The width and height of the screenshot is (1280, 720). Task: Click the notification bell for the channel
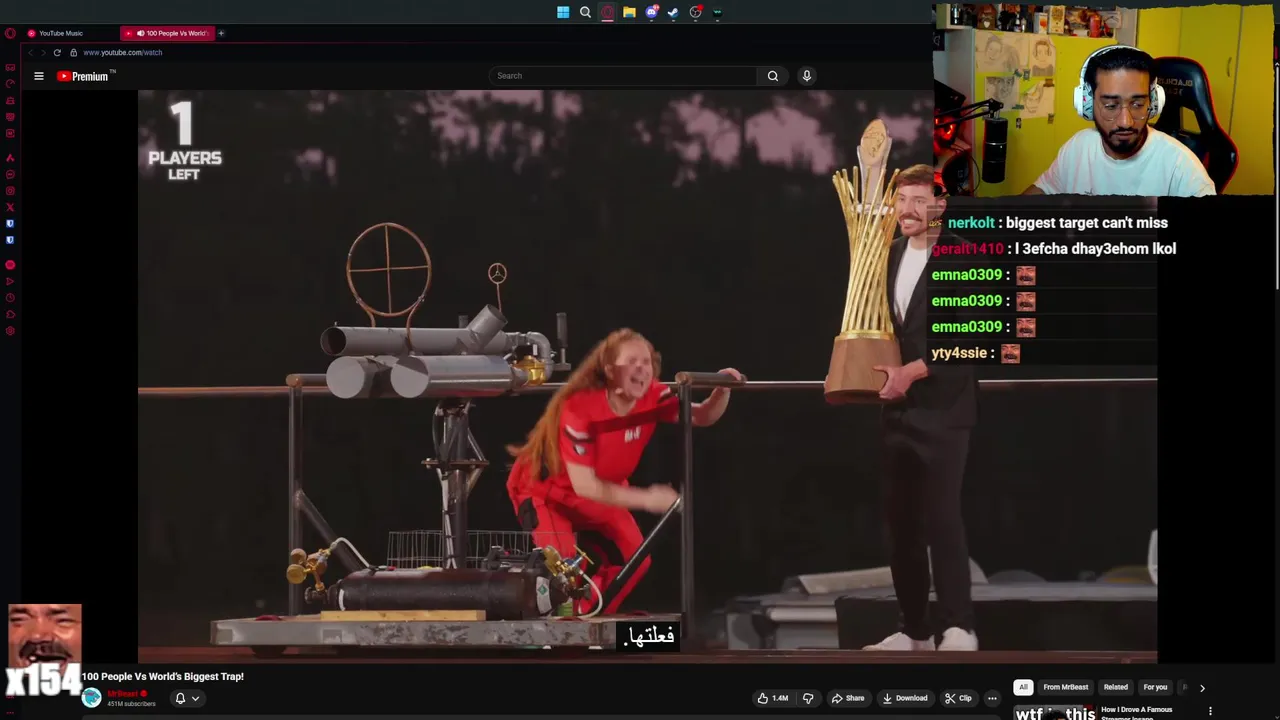180,698
